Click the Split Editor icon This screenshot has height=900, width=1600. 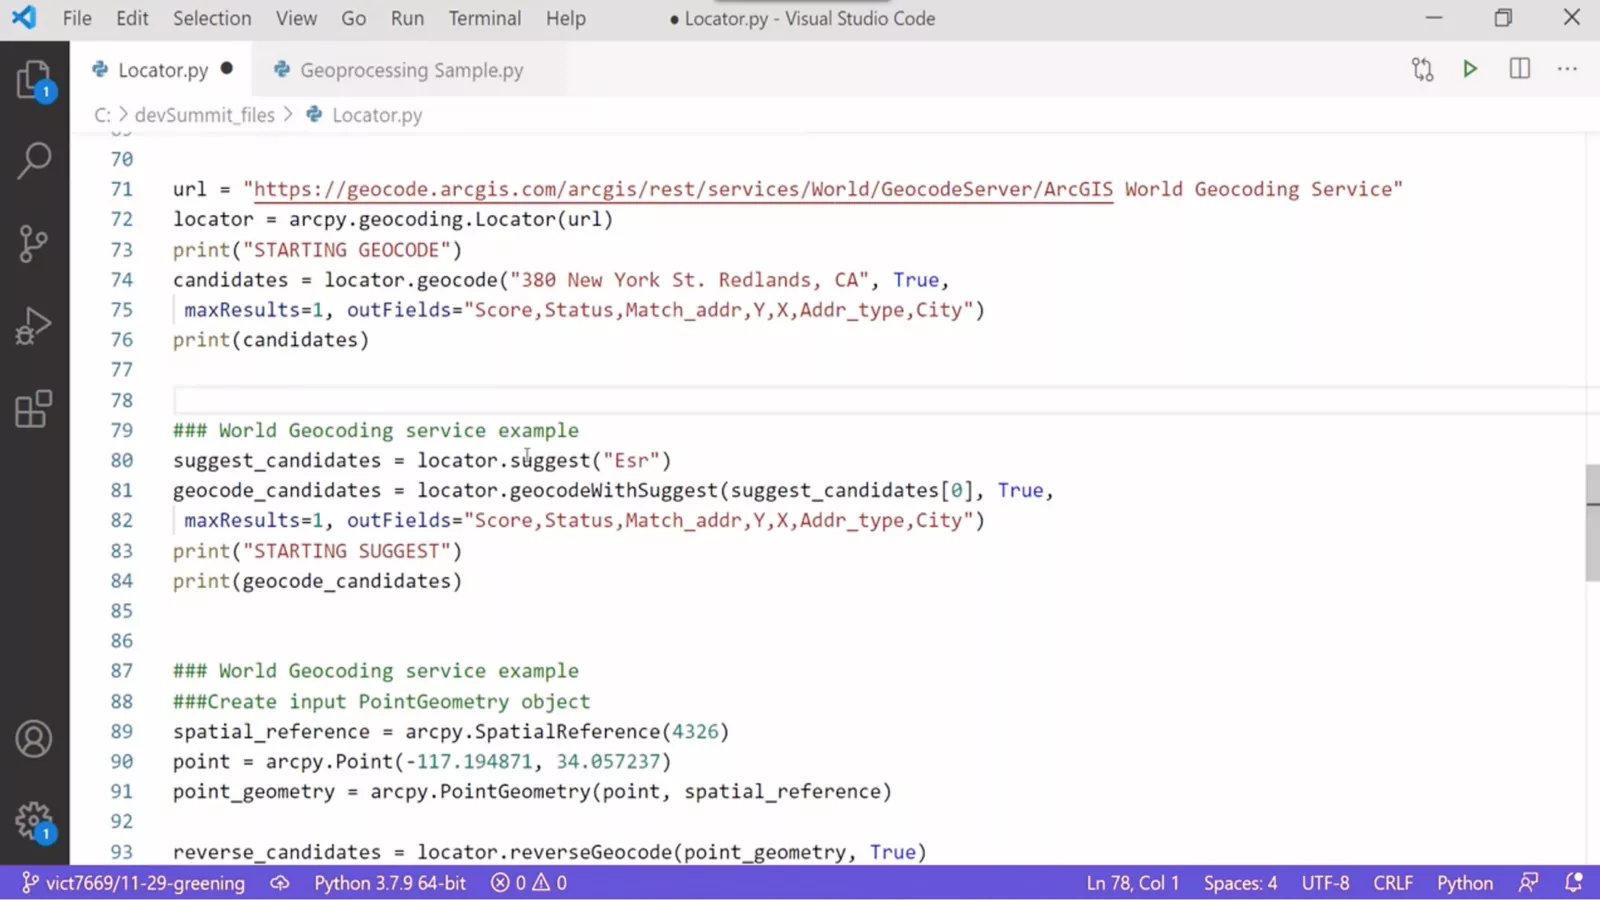[x=1519, y=69]
